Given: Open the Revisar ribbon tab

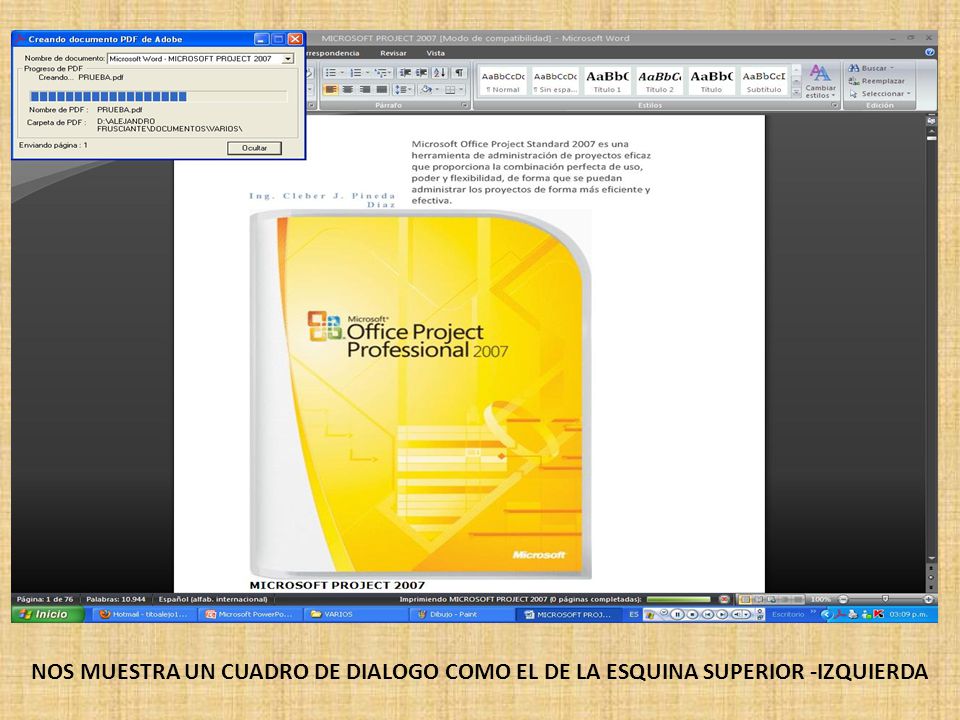Looking at the screenshot, I should click(393, 53).
